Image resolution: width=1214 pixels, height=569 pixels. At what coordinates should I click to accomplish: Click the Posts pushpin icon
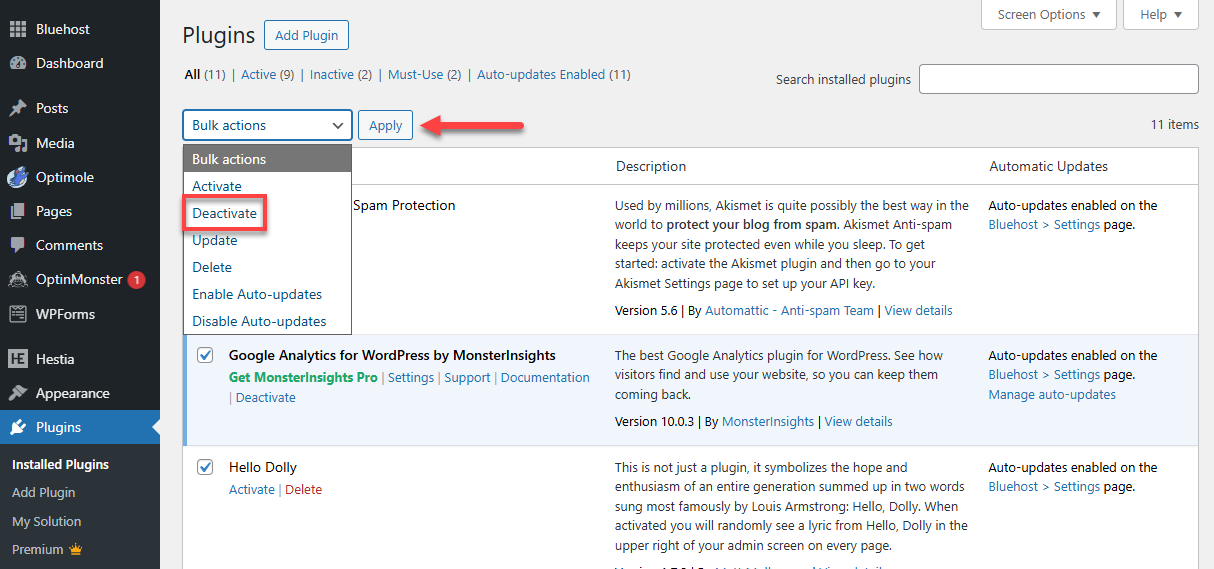point(18,108)
